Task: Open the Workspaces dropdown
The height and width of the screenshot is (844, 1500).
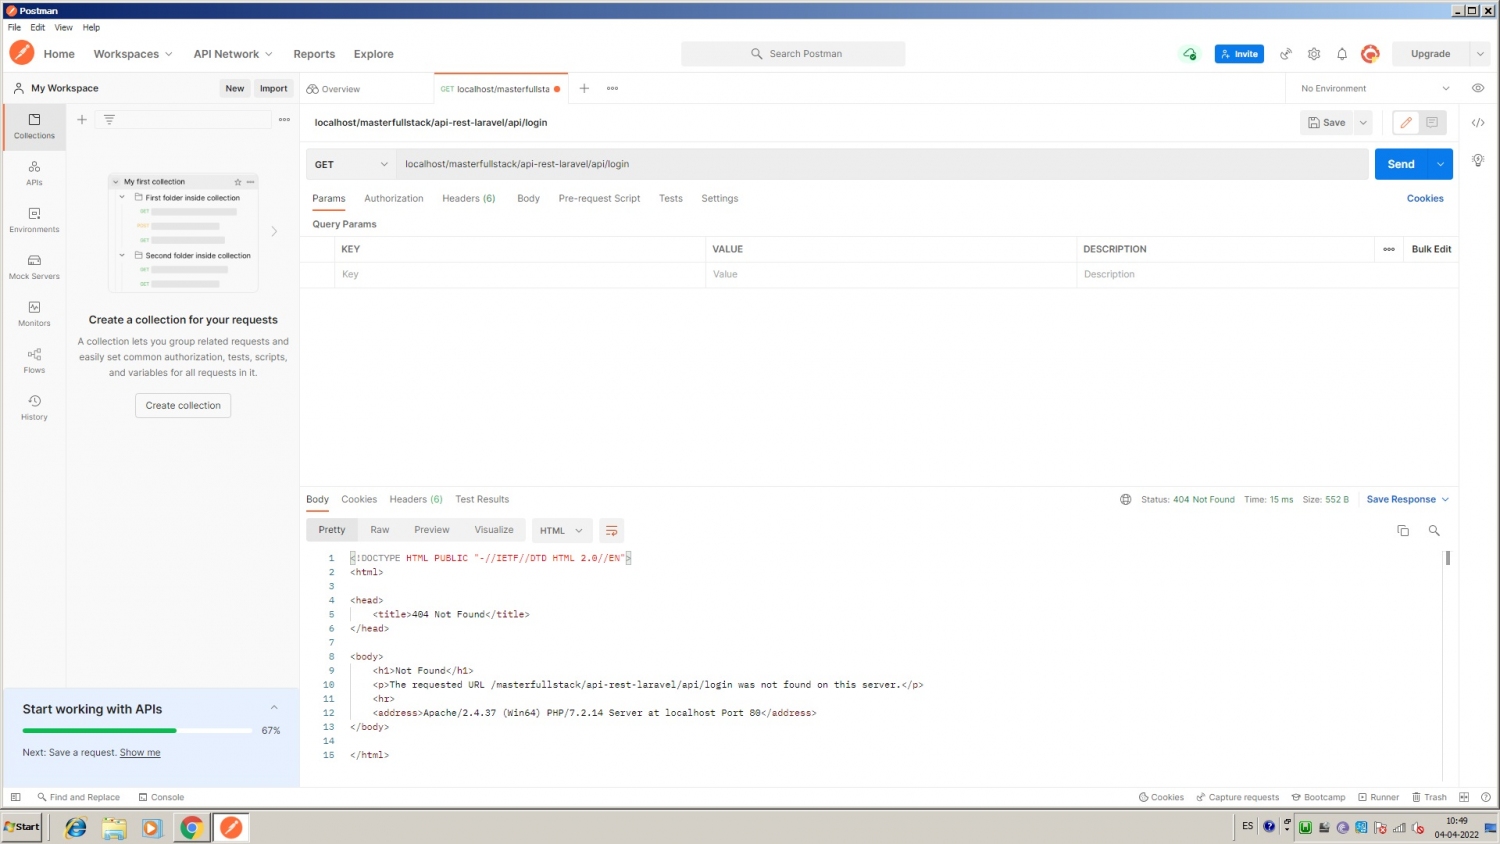Action: (133, 54)
